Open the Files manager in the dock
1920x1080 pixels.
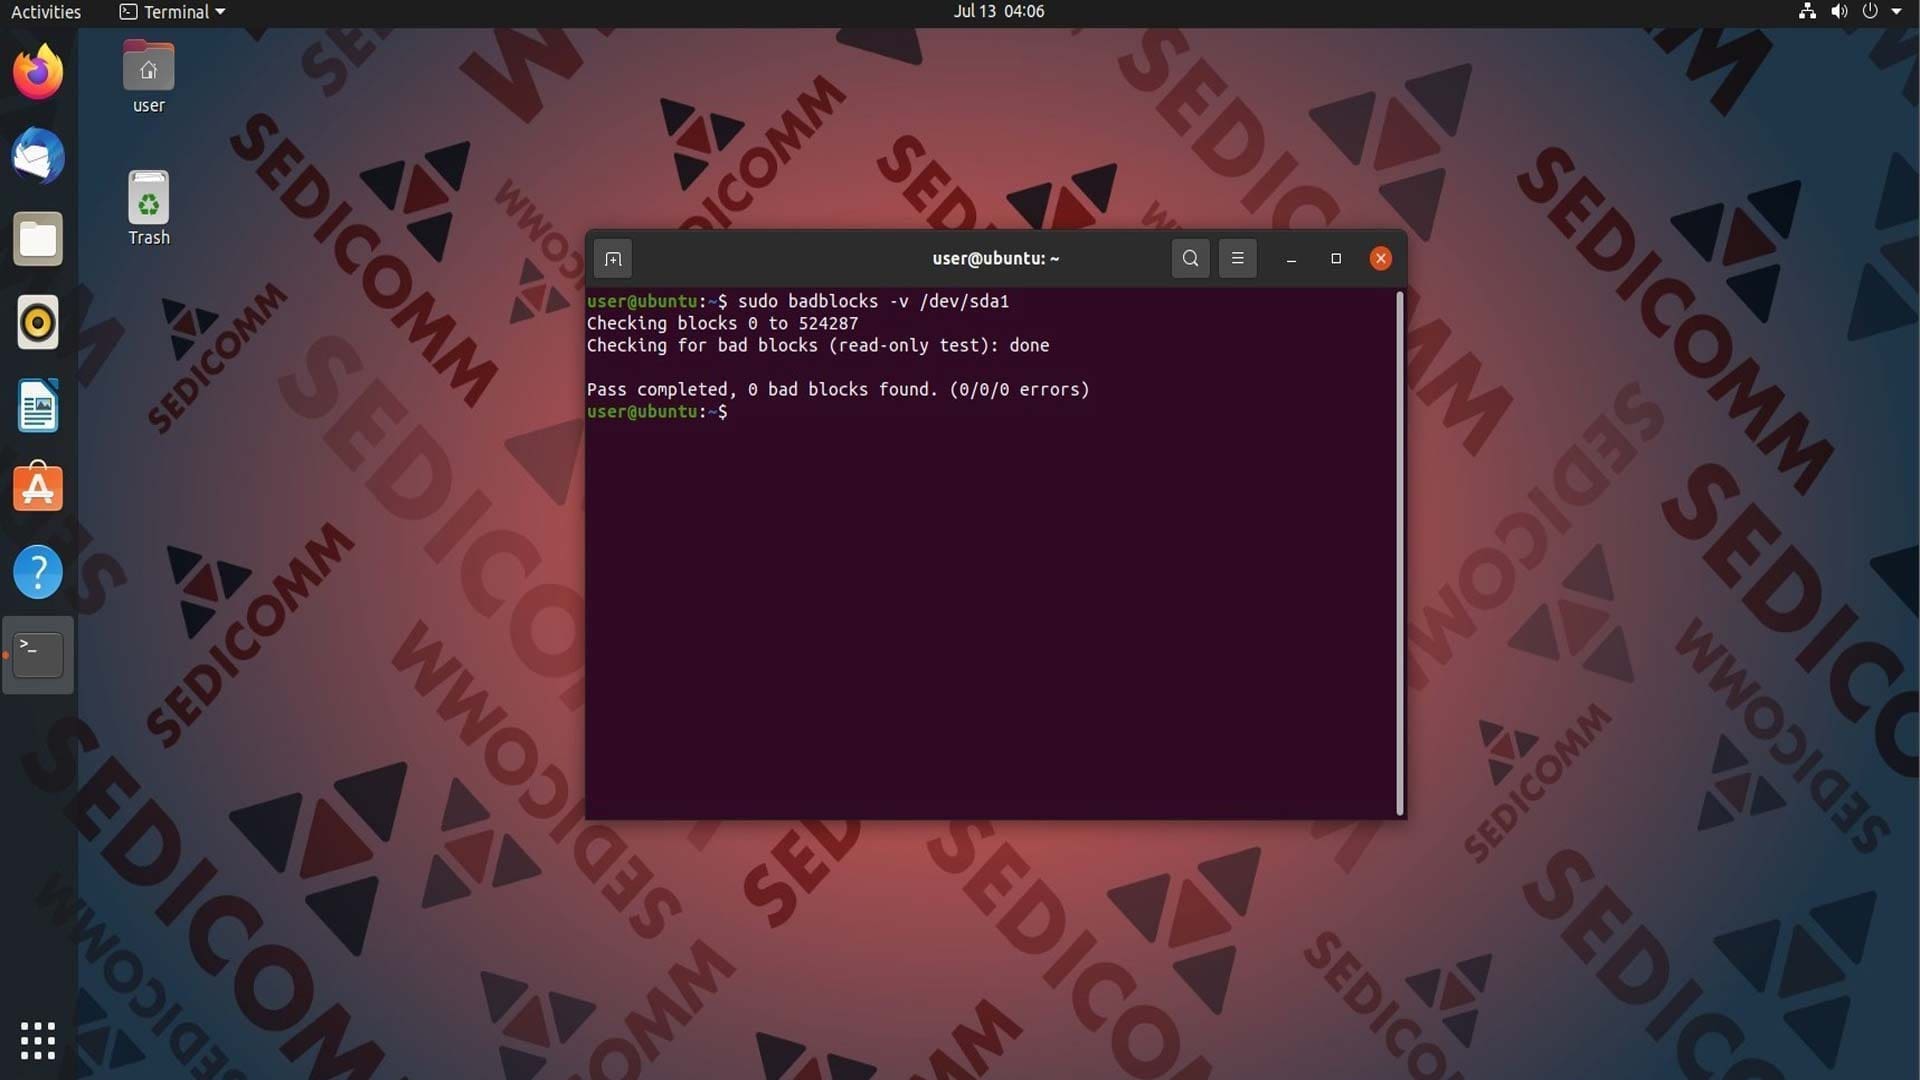[38, 239]
